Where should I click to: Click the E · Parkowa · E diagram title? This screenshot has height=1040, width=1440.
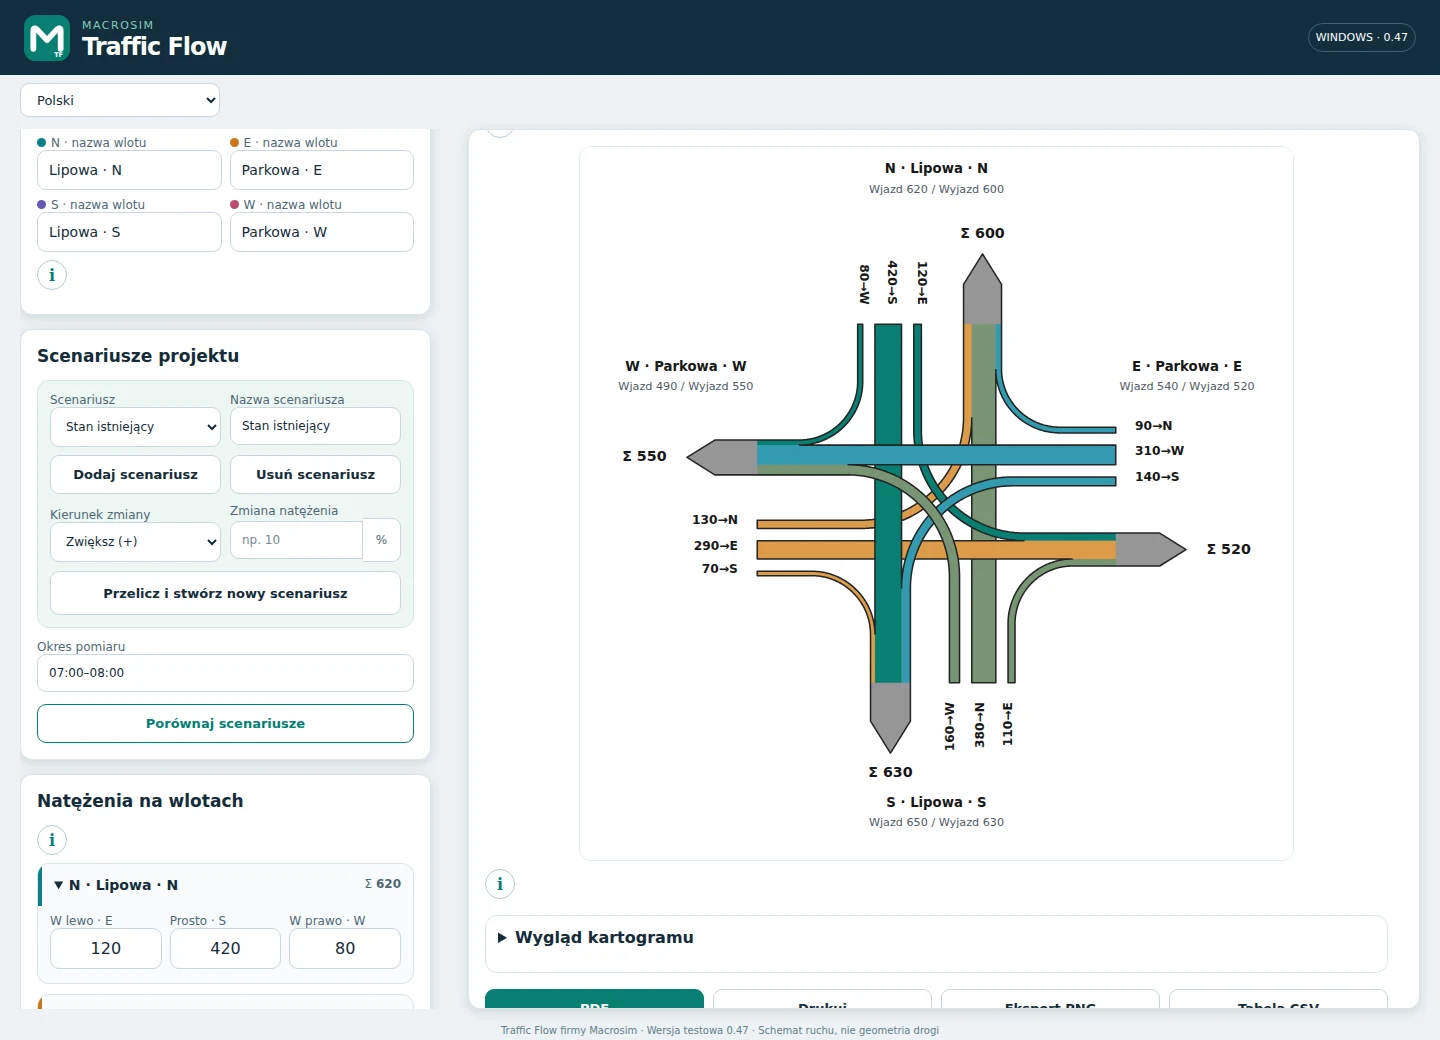1187,366
